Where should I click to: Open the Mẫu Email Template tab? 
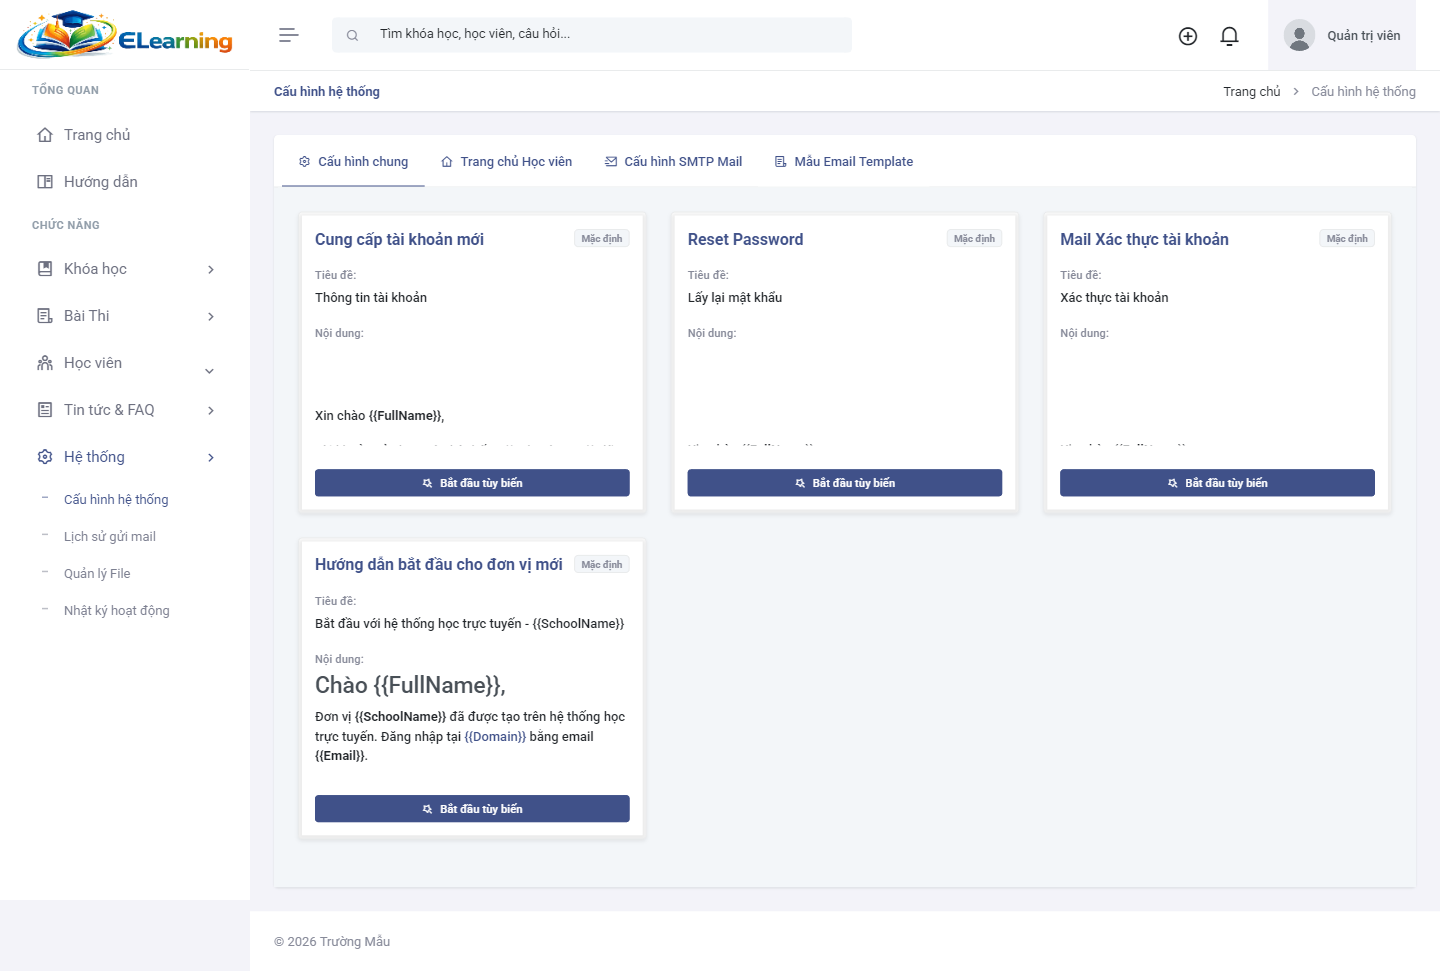click(x=844, y=161)
